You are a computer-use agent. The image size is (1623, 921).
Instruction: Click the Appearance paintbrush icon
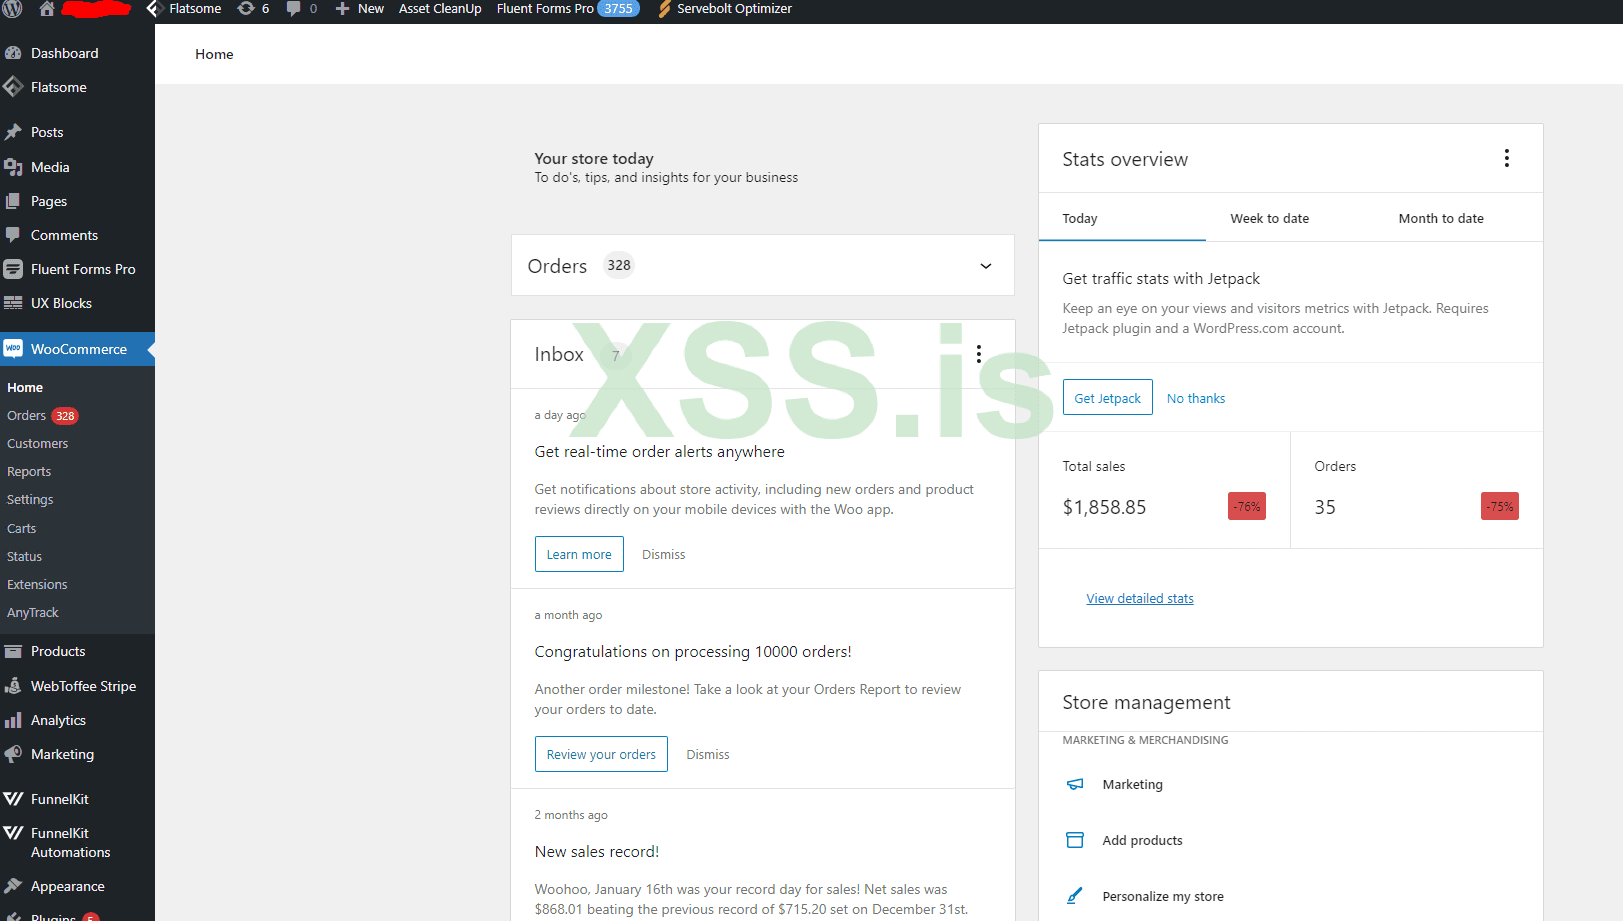coord(13,886)
